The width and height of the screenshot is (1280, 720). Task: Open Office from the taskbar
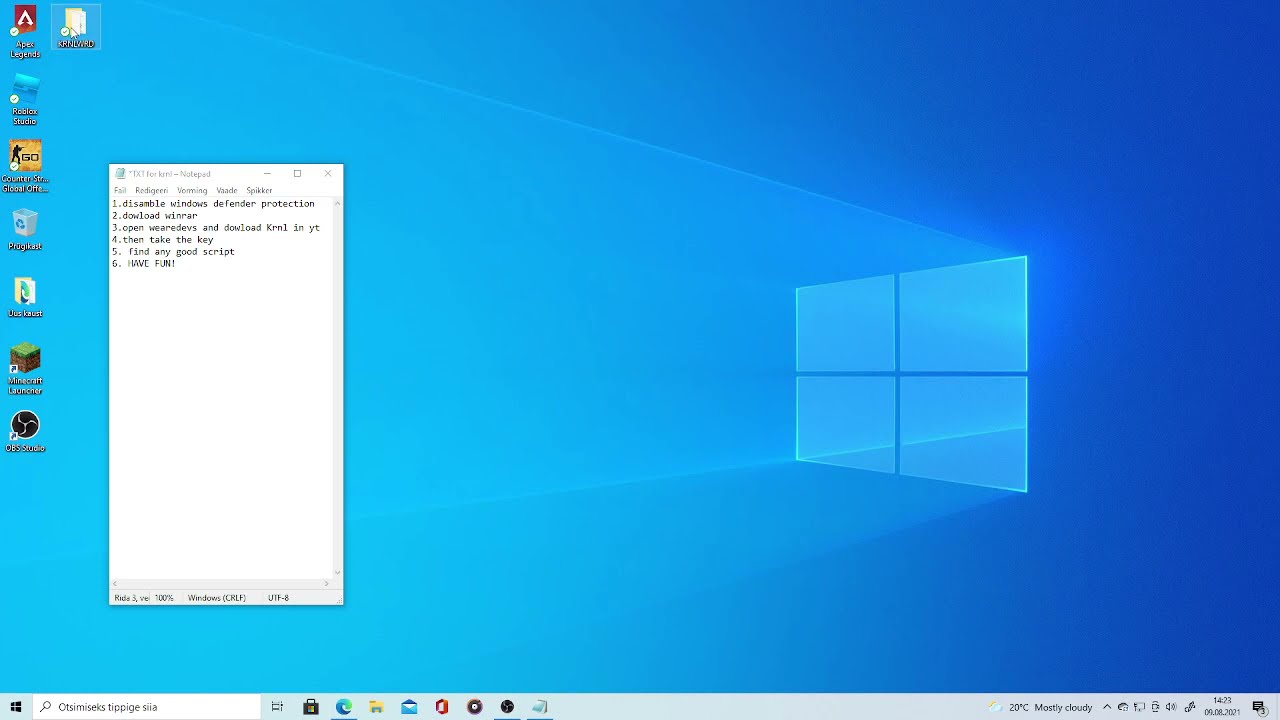coord(442,707)
